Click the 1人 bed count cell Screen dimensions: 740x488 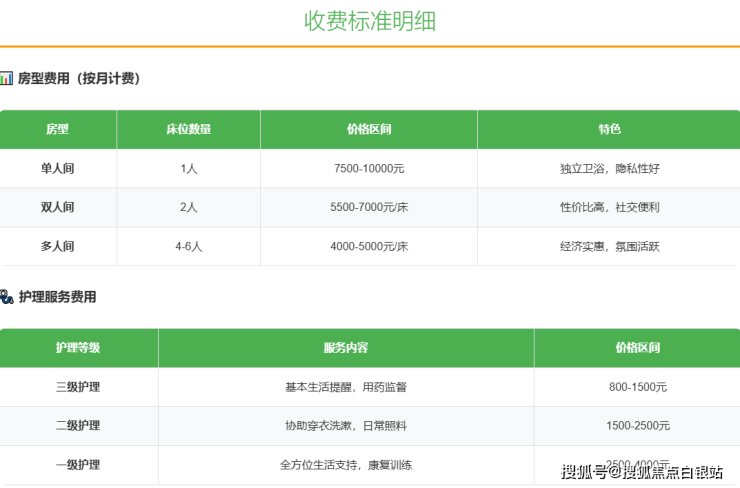click(x=189, y=168)
